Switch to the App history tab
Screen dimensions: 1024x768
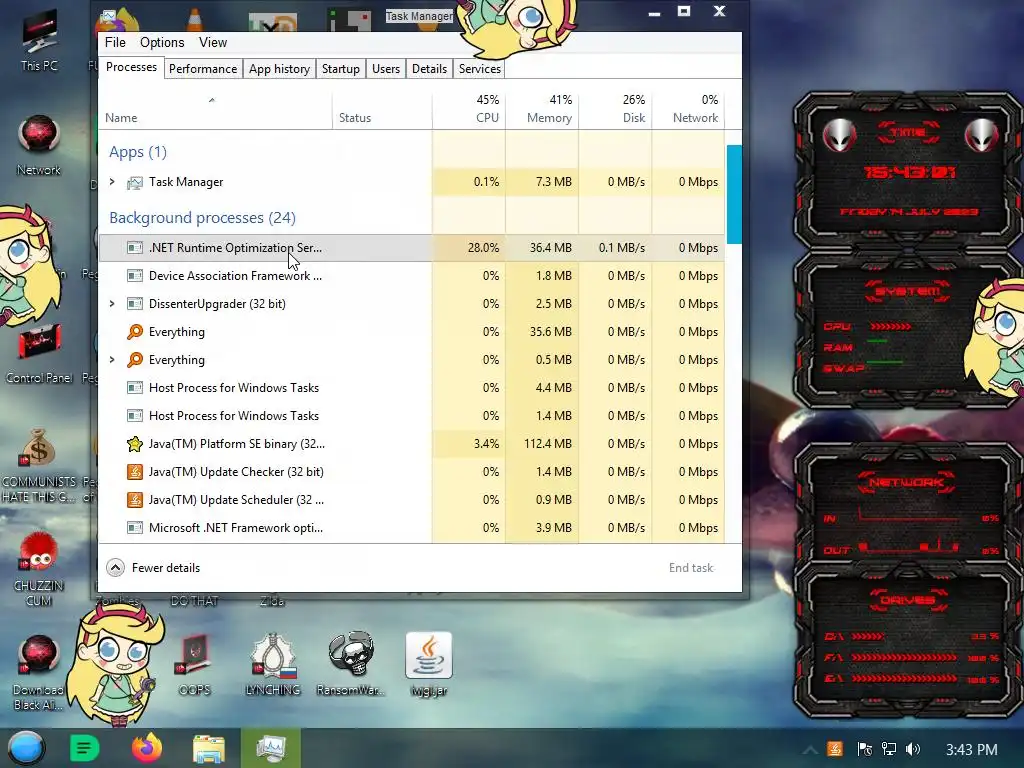pos(280,69)
